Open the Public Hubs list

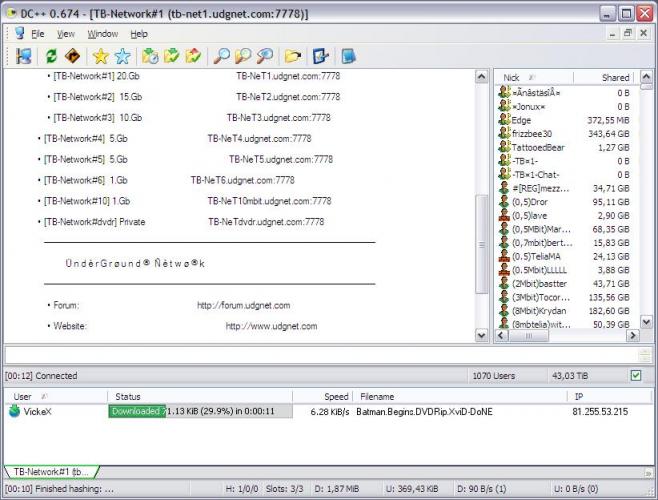(23, 56)
